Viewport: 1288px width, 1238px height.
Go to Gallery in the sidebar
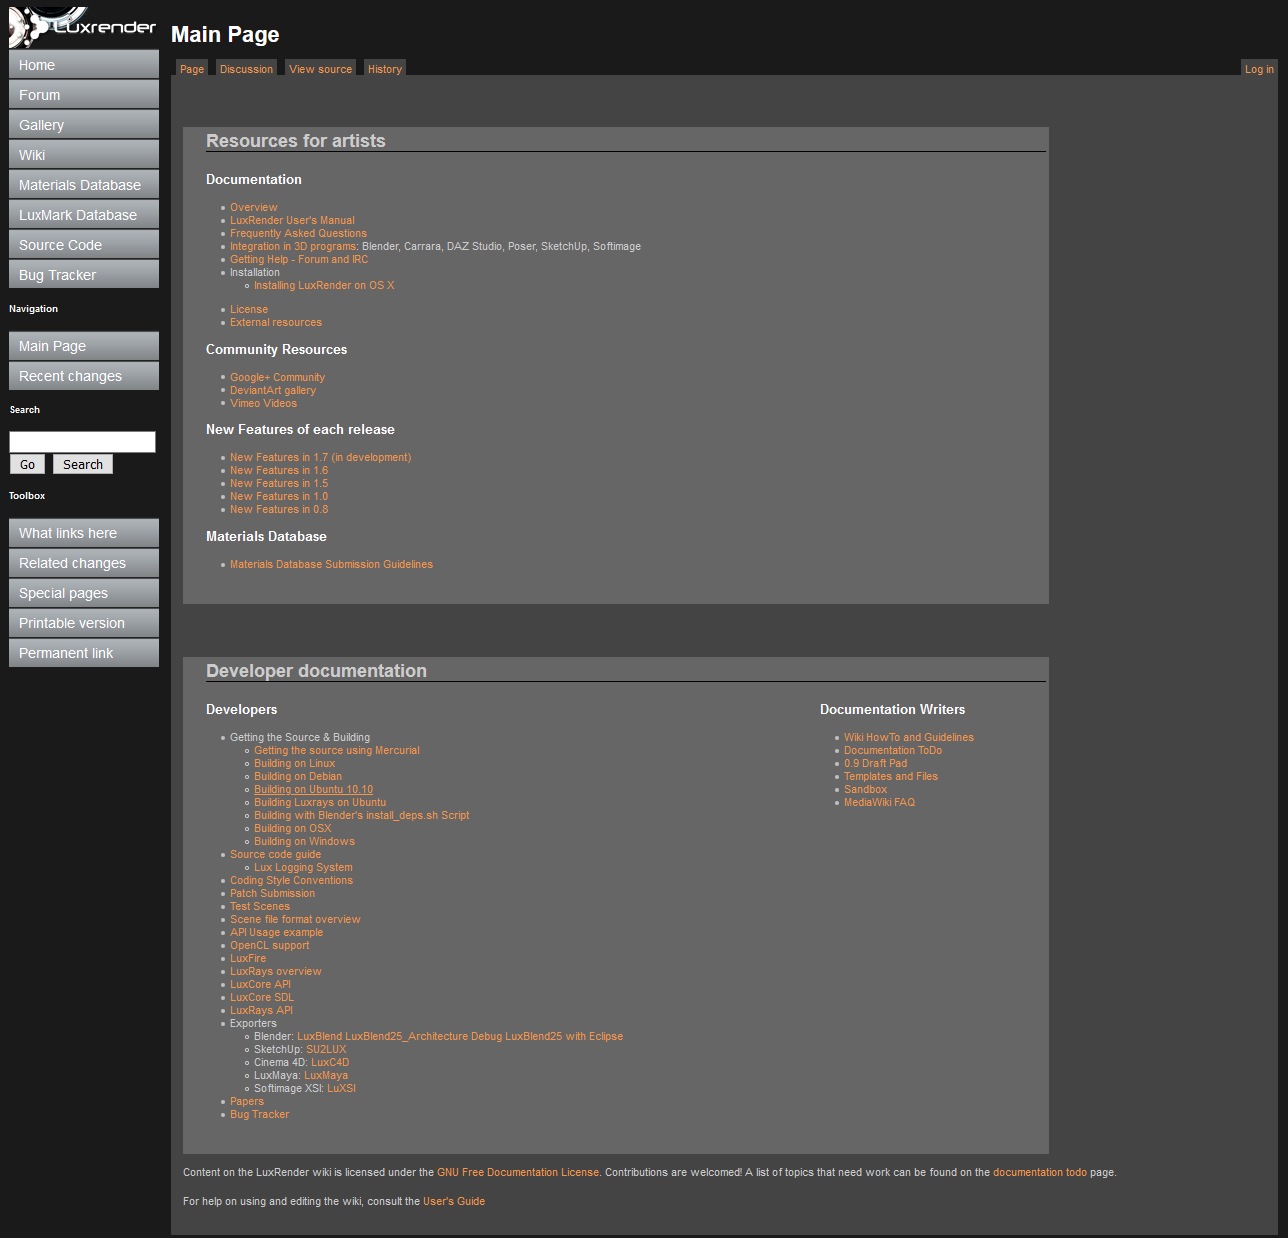click(83, 125)
